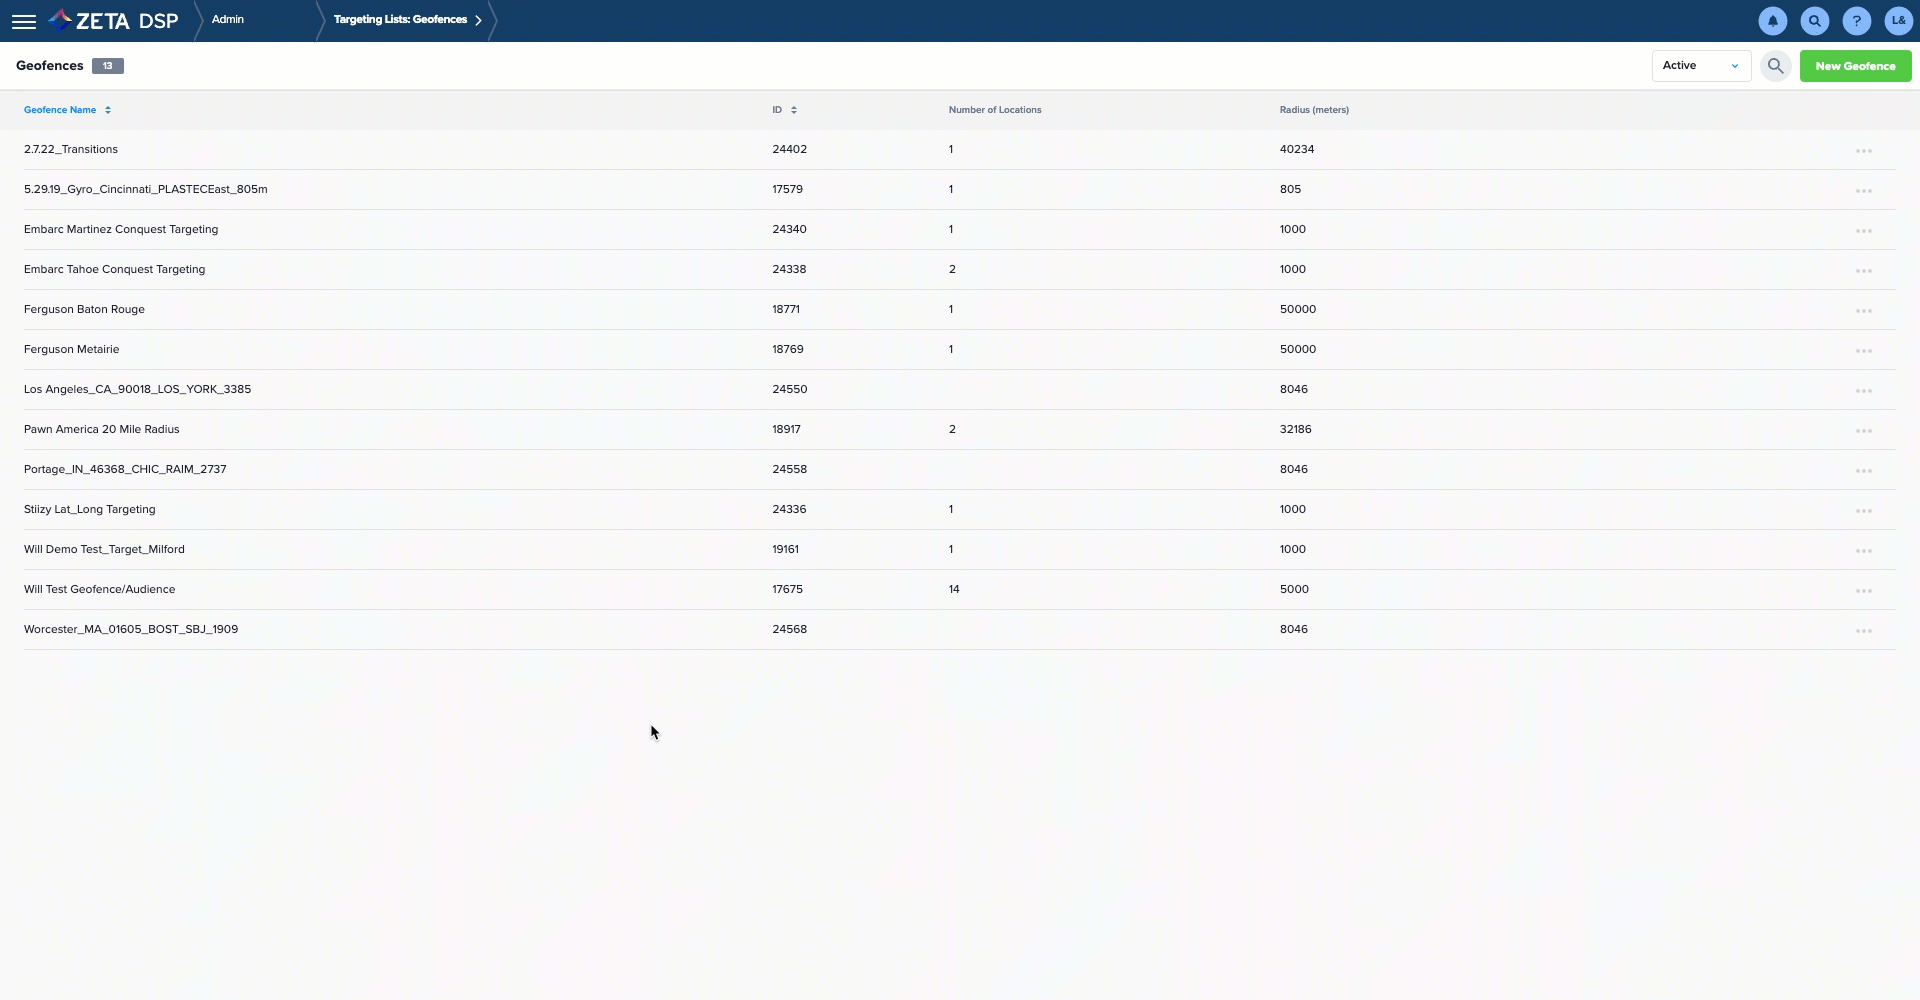Open the user profile avatar menu
The image size is (1920, 1000).
tap(1898, 21)
